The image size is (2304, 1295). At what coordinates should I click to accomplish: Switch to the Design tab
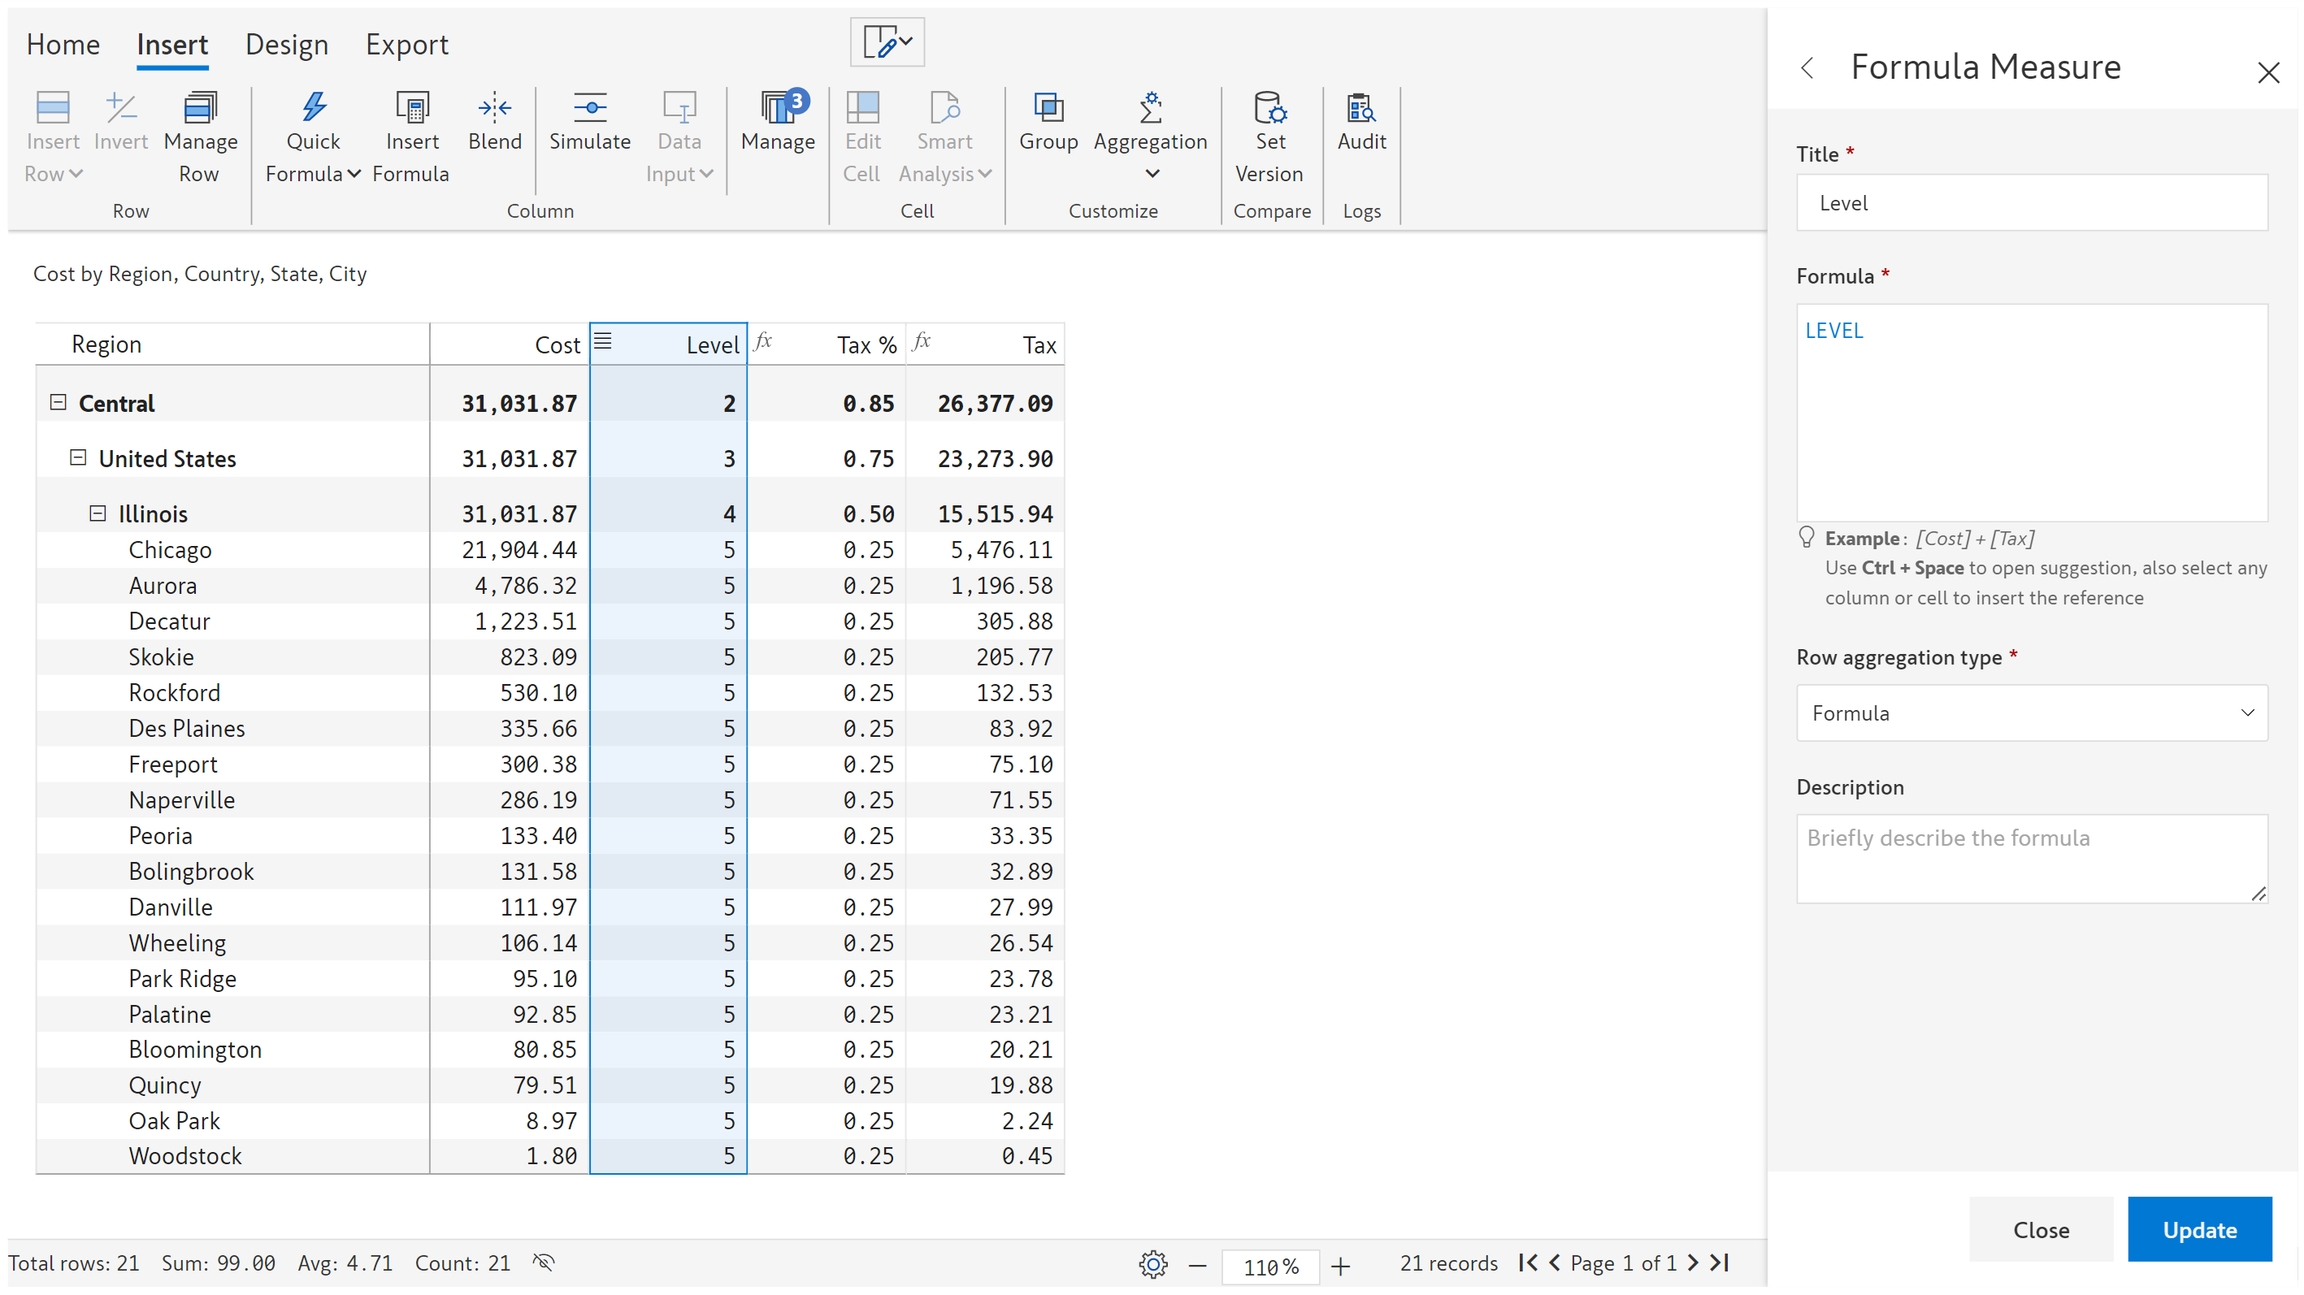coord(286,45)
